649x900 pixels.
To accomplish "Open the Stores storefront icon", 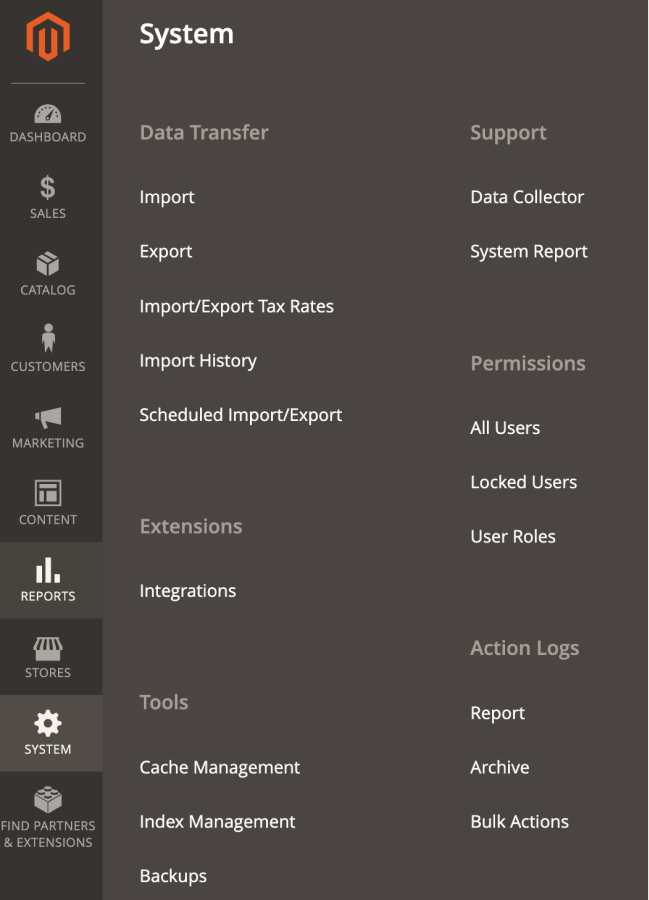I will (x=48, y=647).
